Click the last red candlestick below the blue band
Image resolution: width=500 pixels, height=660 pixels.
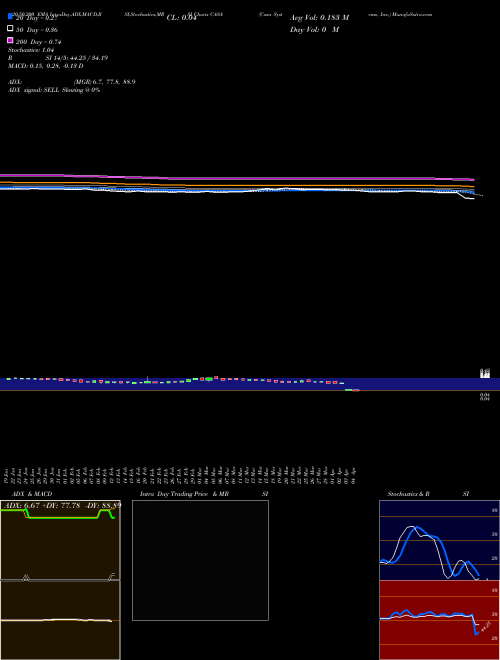point(356,390)
